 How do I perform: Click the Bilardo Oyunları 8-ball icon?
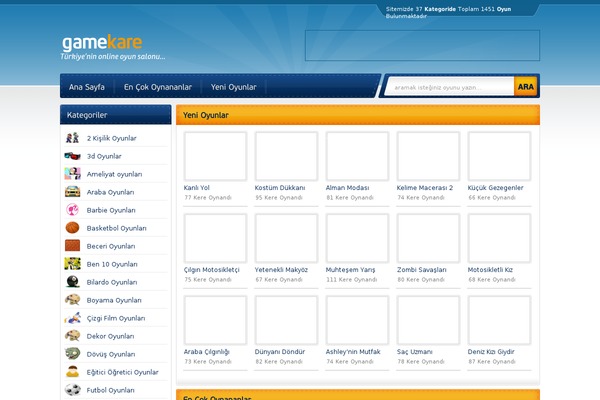coord(72,282)
